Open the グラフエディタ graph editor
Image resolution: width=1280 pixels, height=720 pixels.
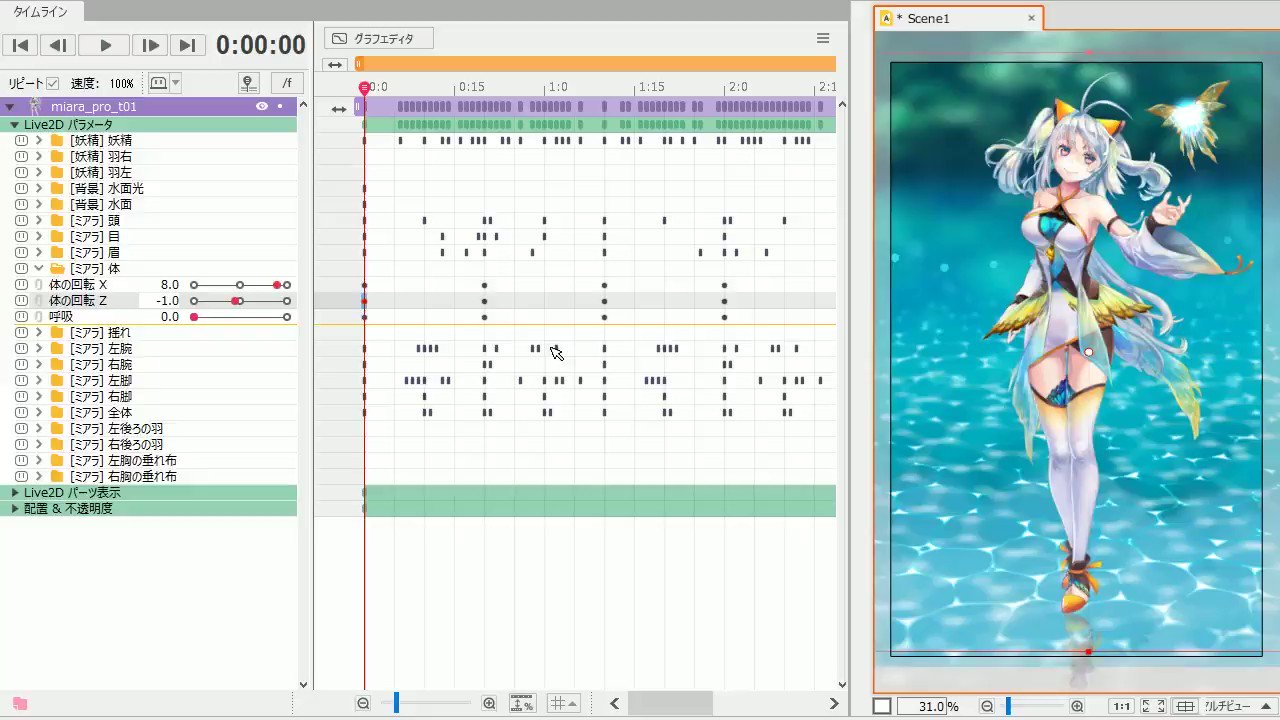pos(379,39)
